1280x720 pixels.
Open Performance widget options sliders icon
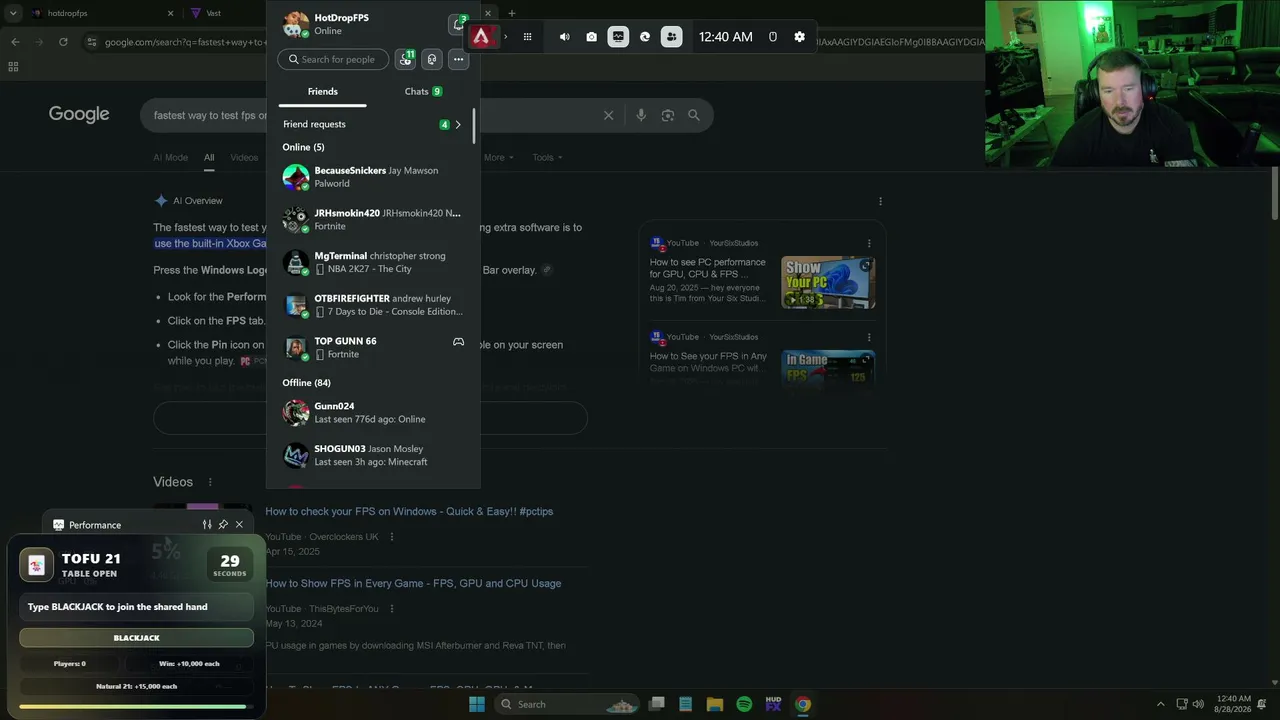207,525
